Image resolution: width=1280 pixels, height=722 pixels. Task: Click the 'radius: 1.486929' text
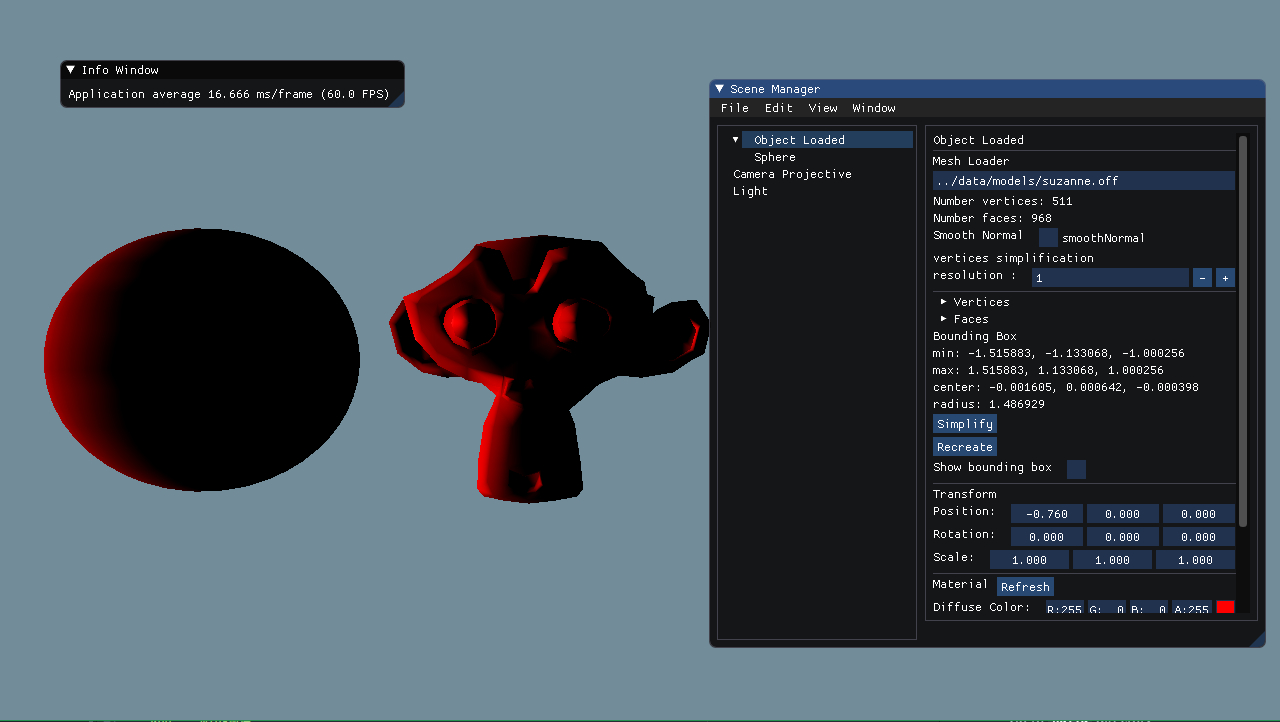(x=989, y=404)
